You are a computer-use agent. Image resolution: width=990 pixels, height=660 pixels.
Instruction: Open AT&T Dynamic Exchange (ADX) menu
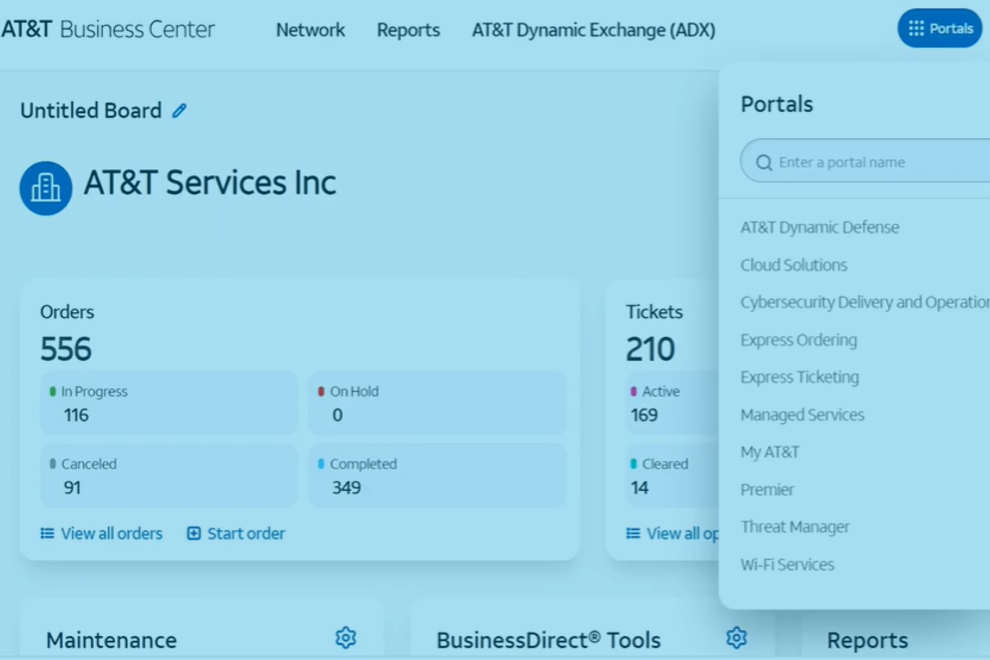pyautogui.click(x=593, y=30)
